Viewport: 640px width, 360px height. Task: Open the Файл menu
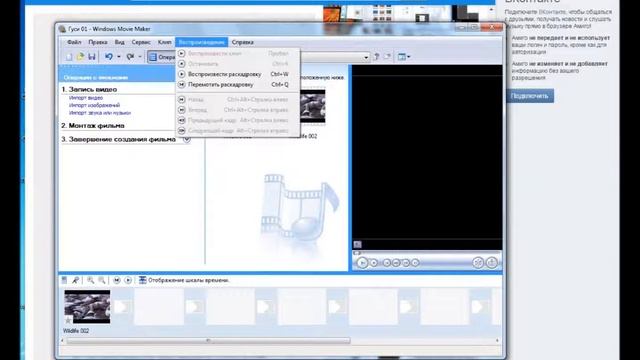tap(74, 42)
